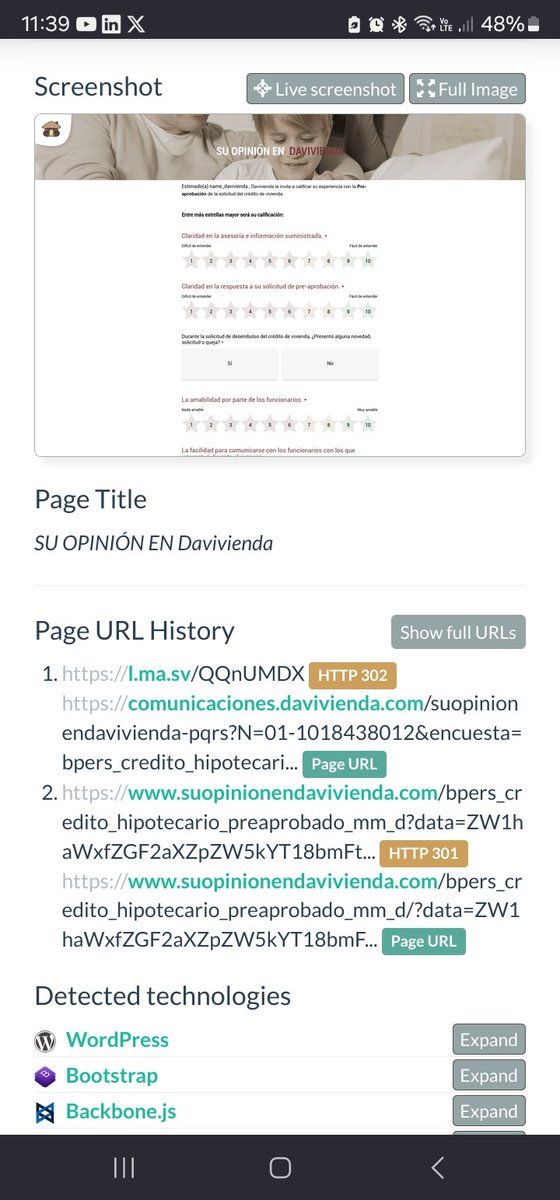
Task: Tap the Bluetooth status icon
Action: pos(399,24)
